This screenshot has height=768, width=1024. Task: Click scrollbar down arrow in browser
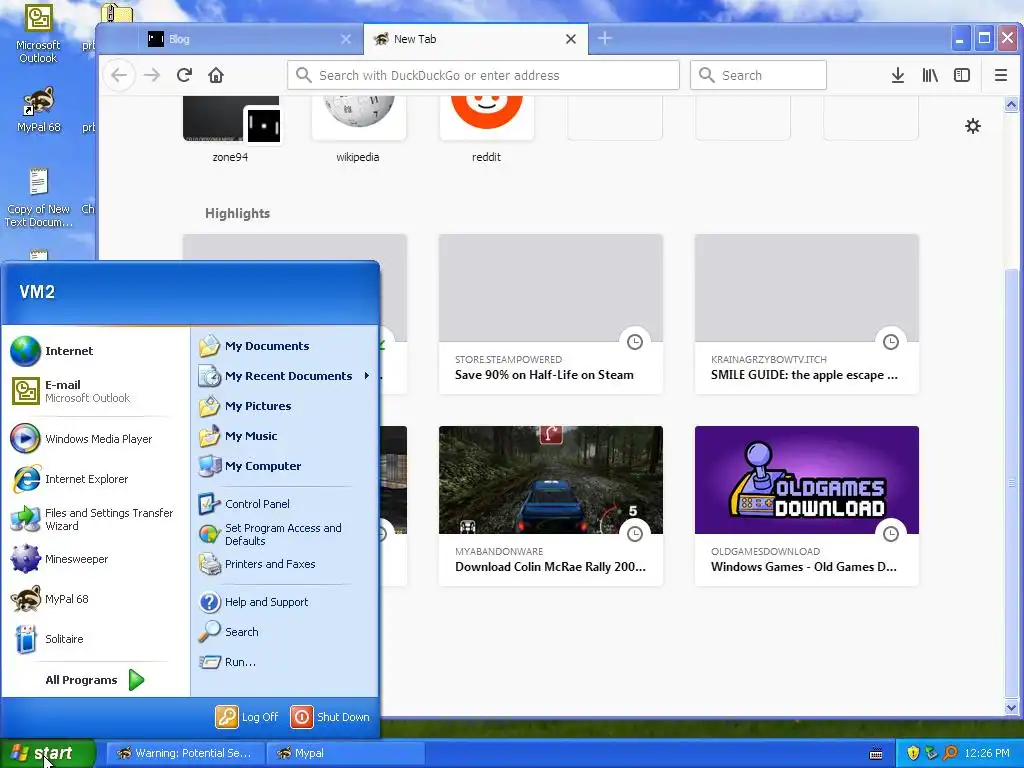[1011, 707]
